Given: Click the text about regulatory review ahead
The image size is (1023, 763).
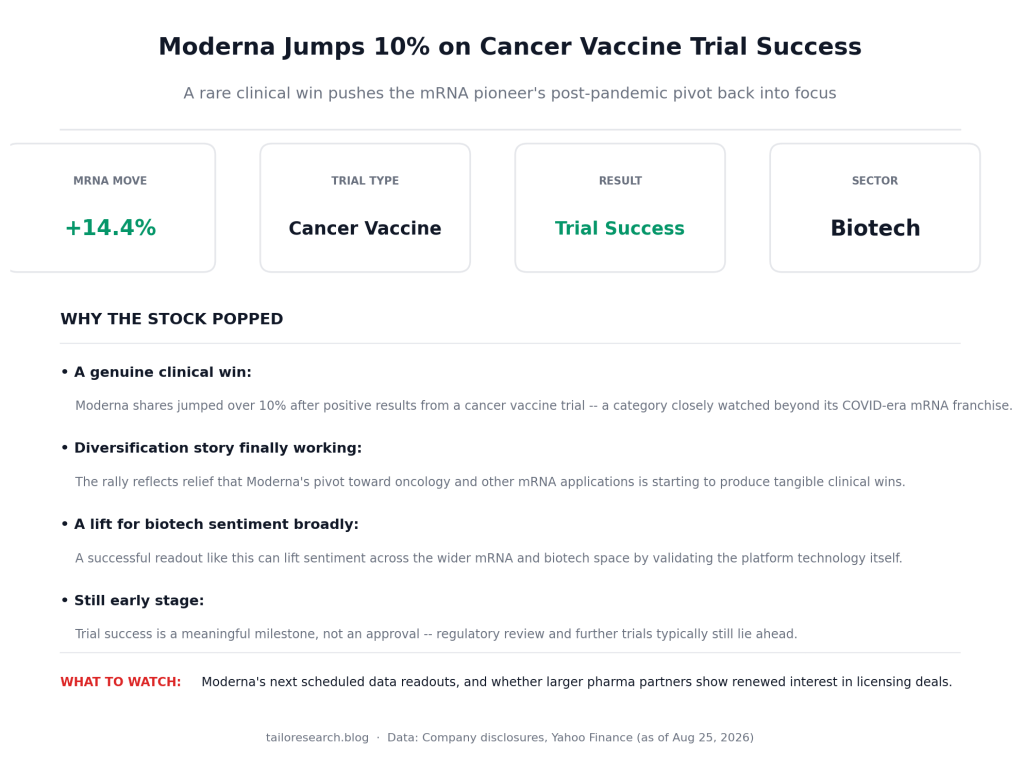Looking at the screenshot, I should click(436, 634).
